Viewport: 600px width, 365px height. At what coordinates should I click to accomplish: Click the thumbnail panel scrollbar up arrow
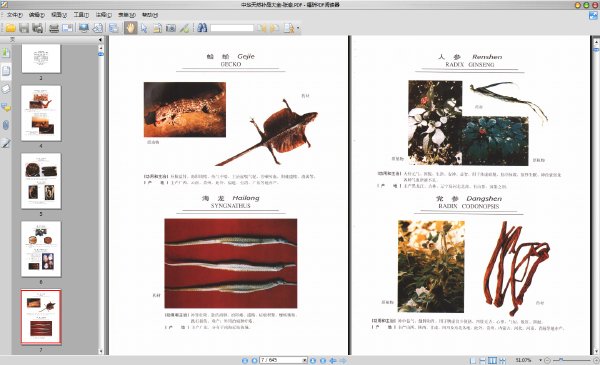tap(101, 48)
